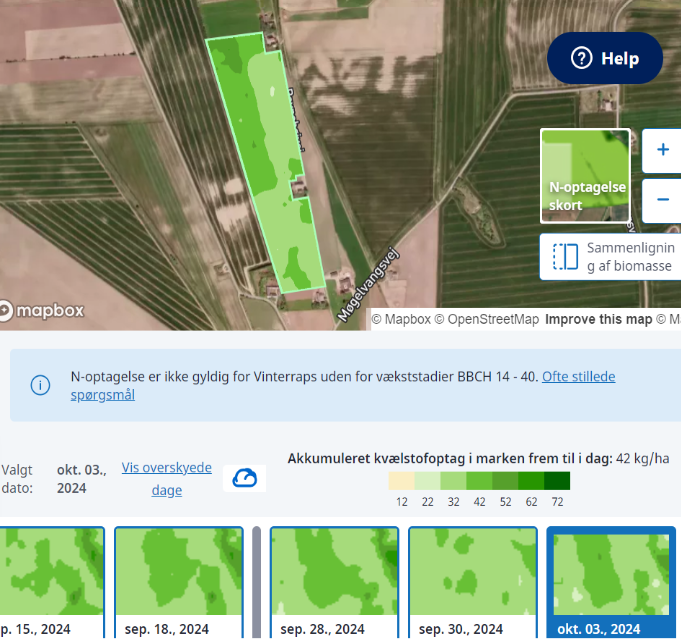The width and height of the screenshot is (681, 639).
Task: Click the mapbox logo
Action: coord(42,311)
